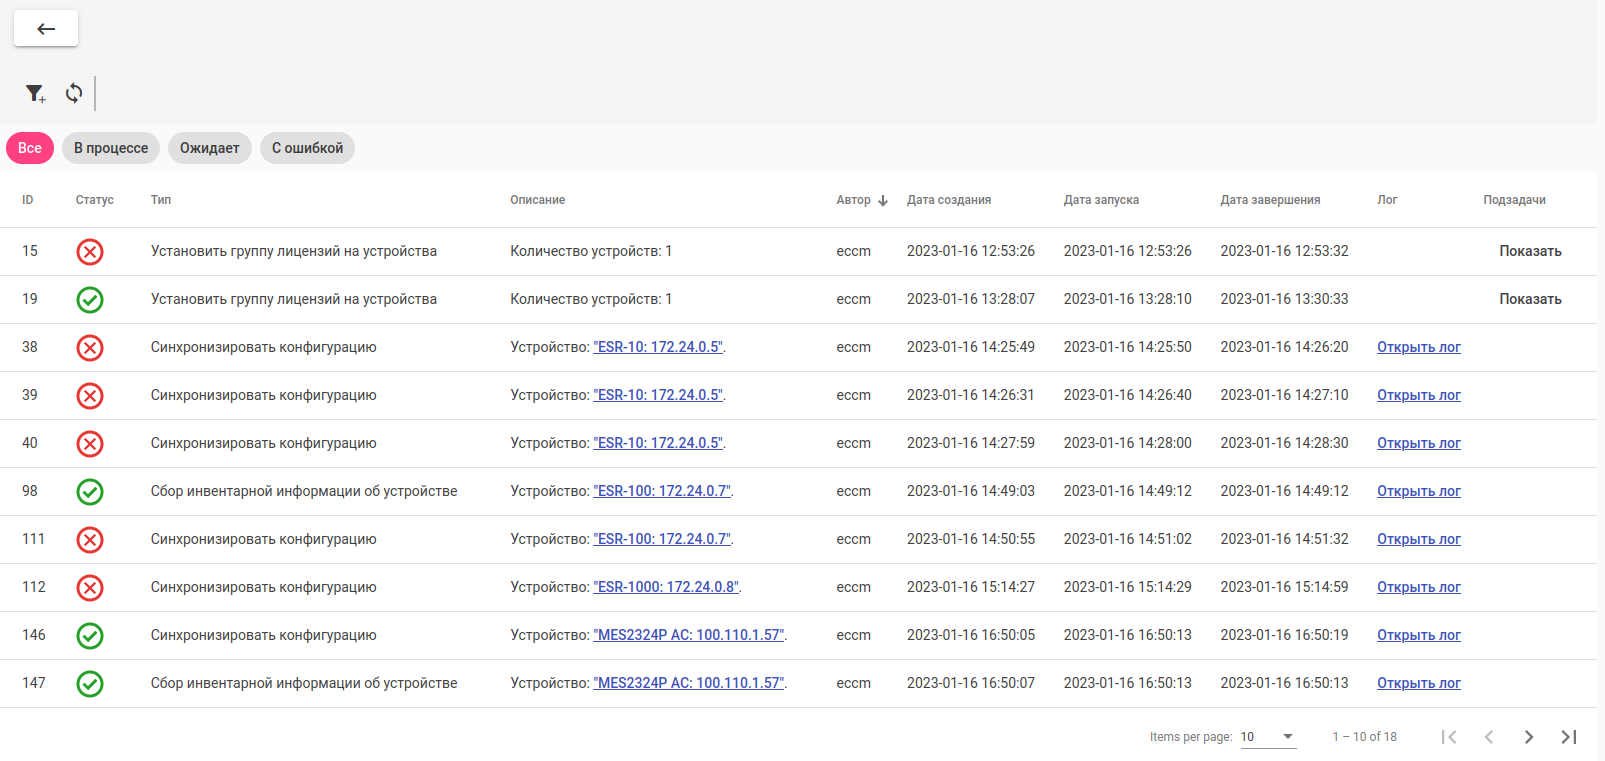Jump to last page of tasks
This screenshot has height=761, width=1605.
(x=1568, y=737)
